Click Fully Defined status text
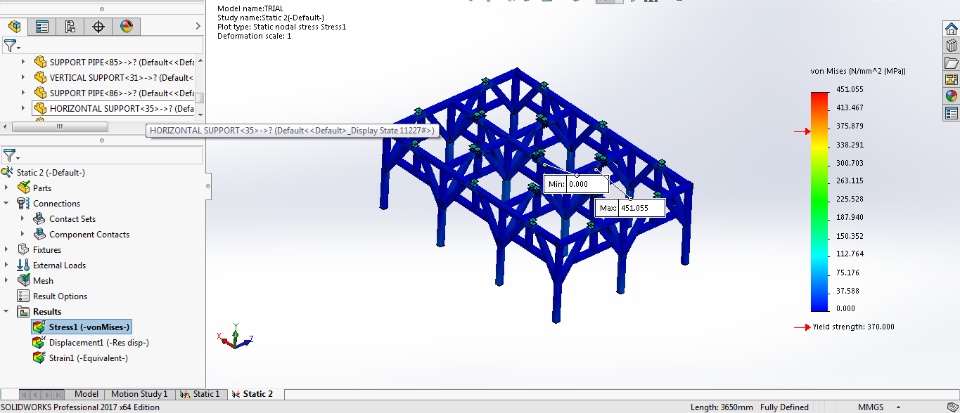Viewport: 960px width, 413px height. 784,407
